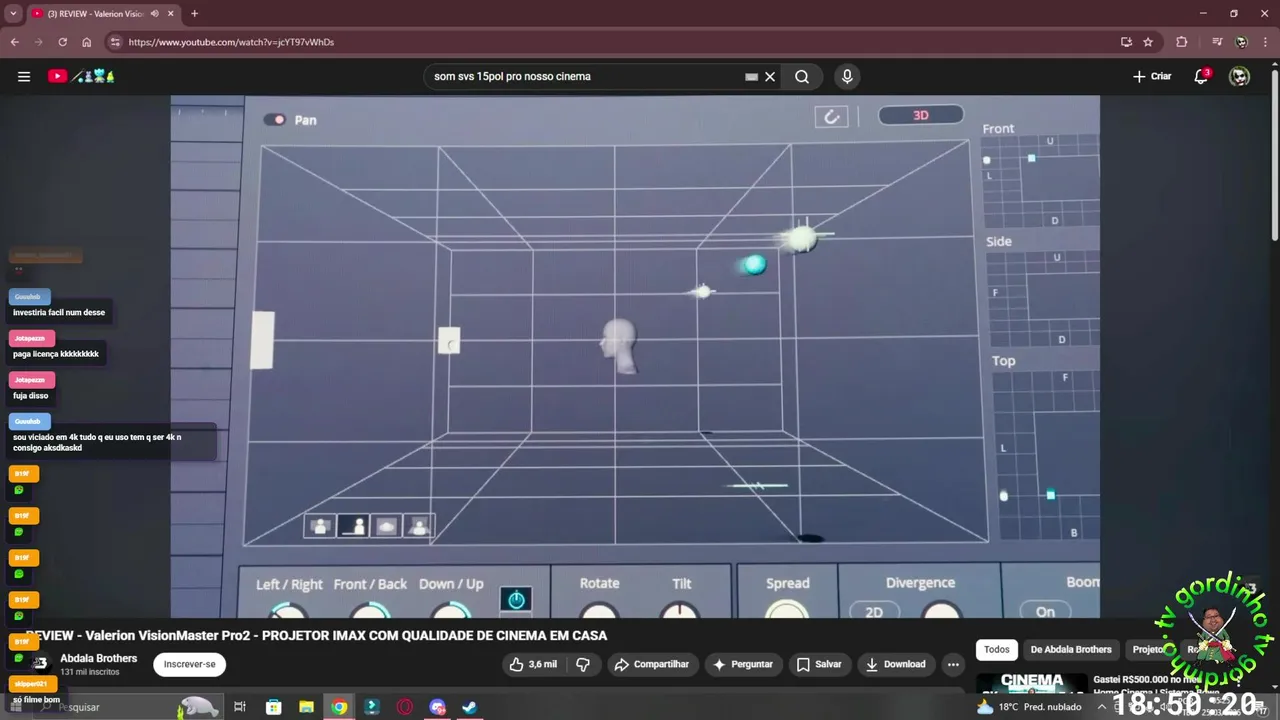Show hidden system tray icons
The height and width of the screenshot is (720, 1280).
pos(1102,707)
